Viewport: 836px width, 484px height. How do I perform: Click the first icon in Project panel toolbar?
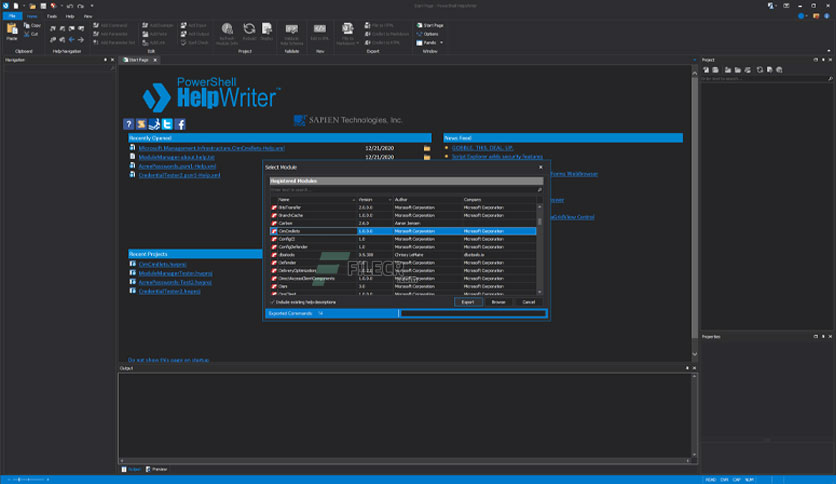[706, 70]
